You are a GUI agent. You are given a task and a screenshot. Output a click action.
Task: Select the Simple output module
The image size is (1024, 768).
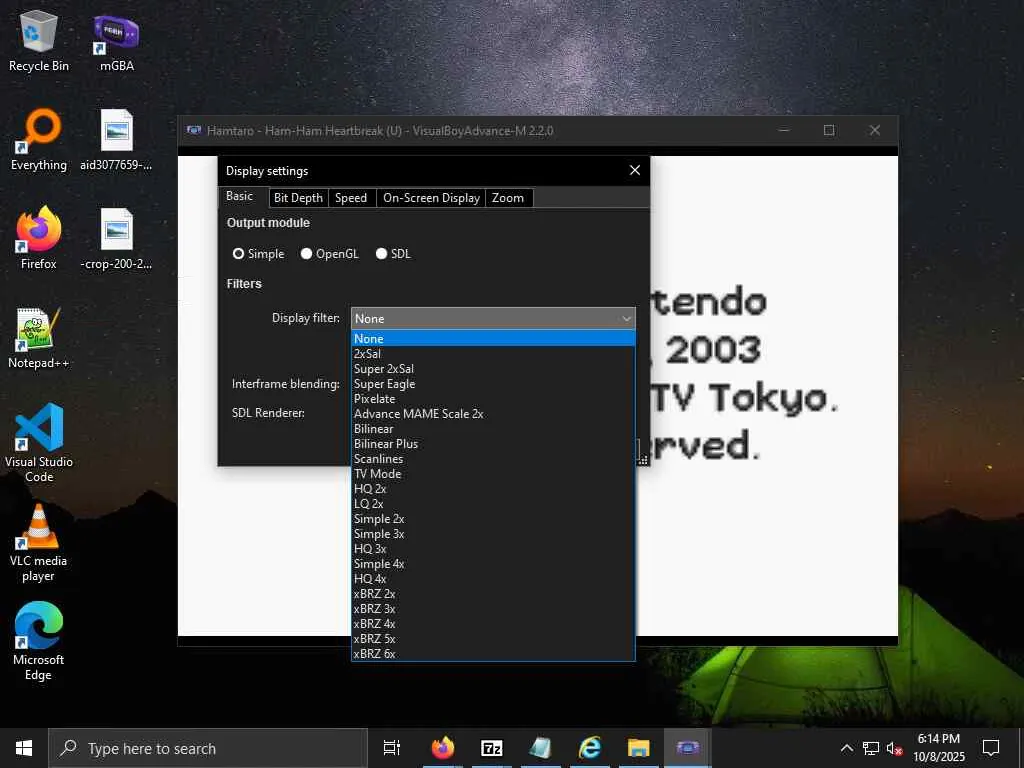pos(258,253)
